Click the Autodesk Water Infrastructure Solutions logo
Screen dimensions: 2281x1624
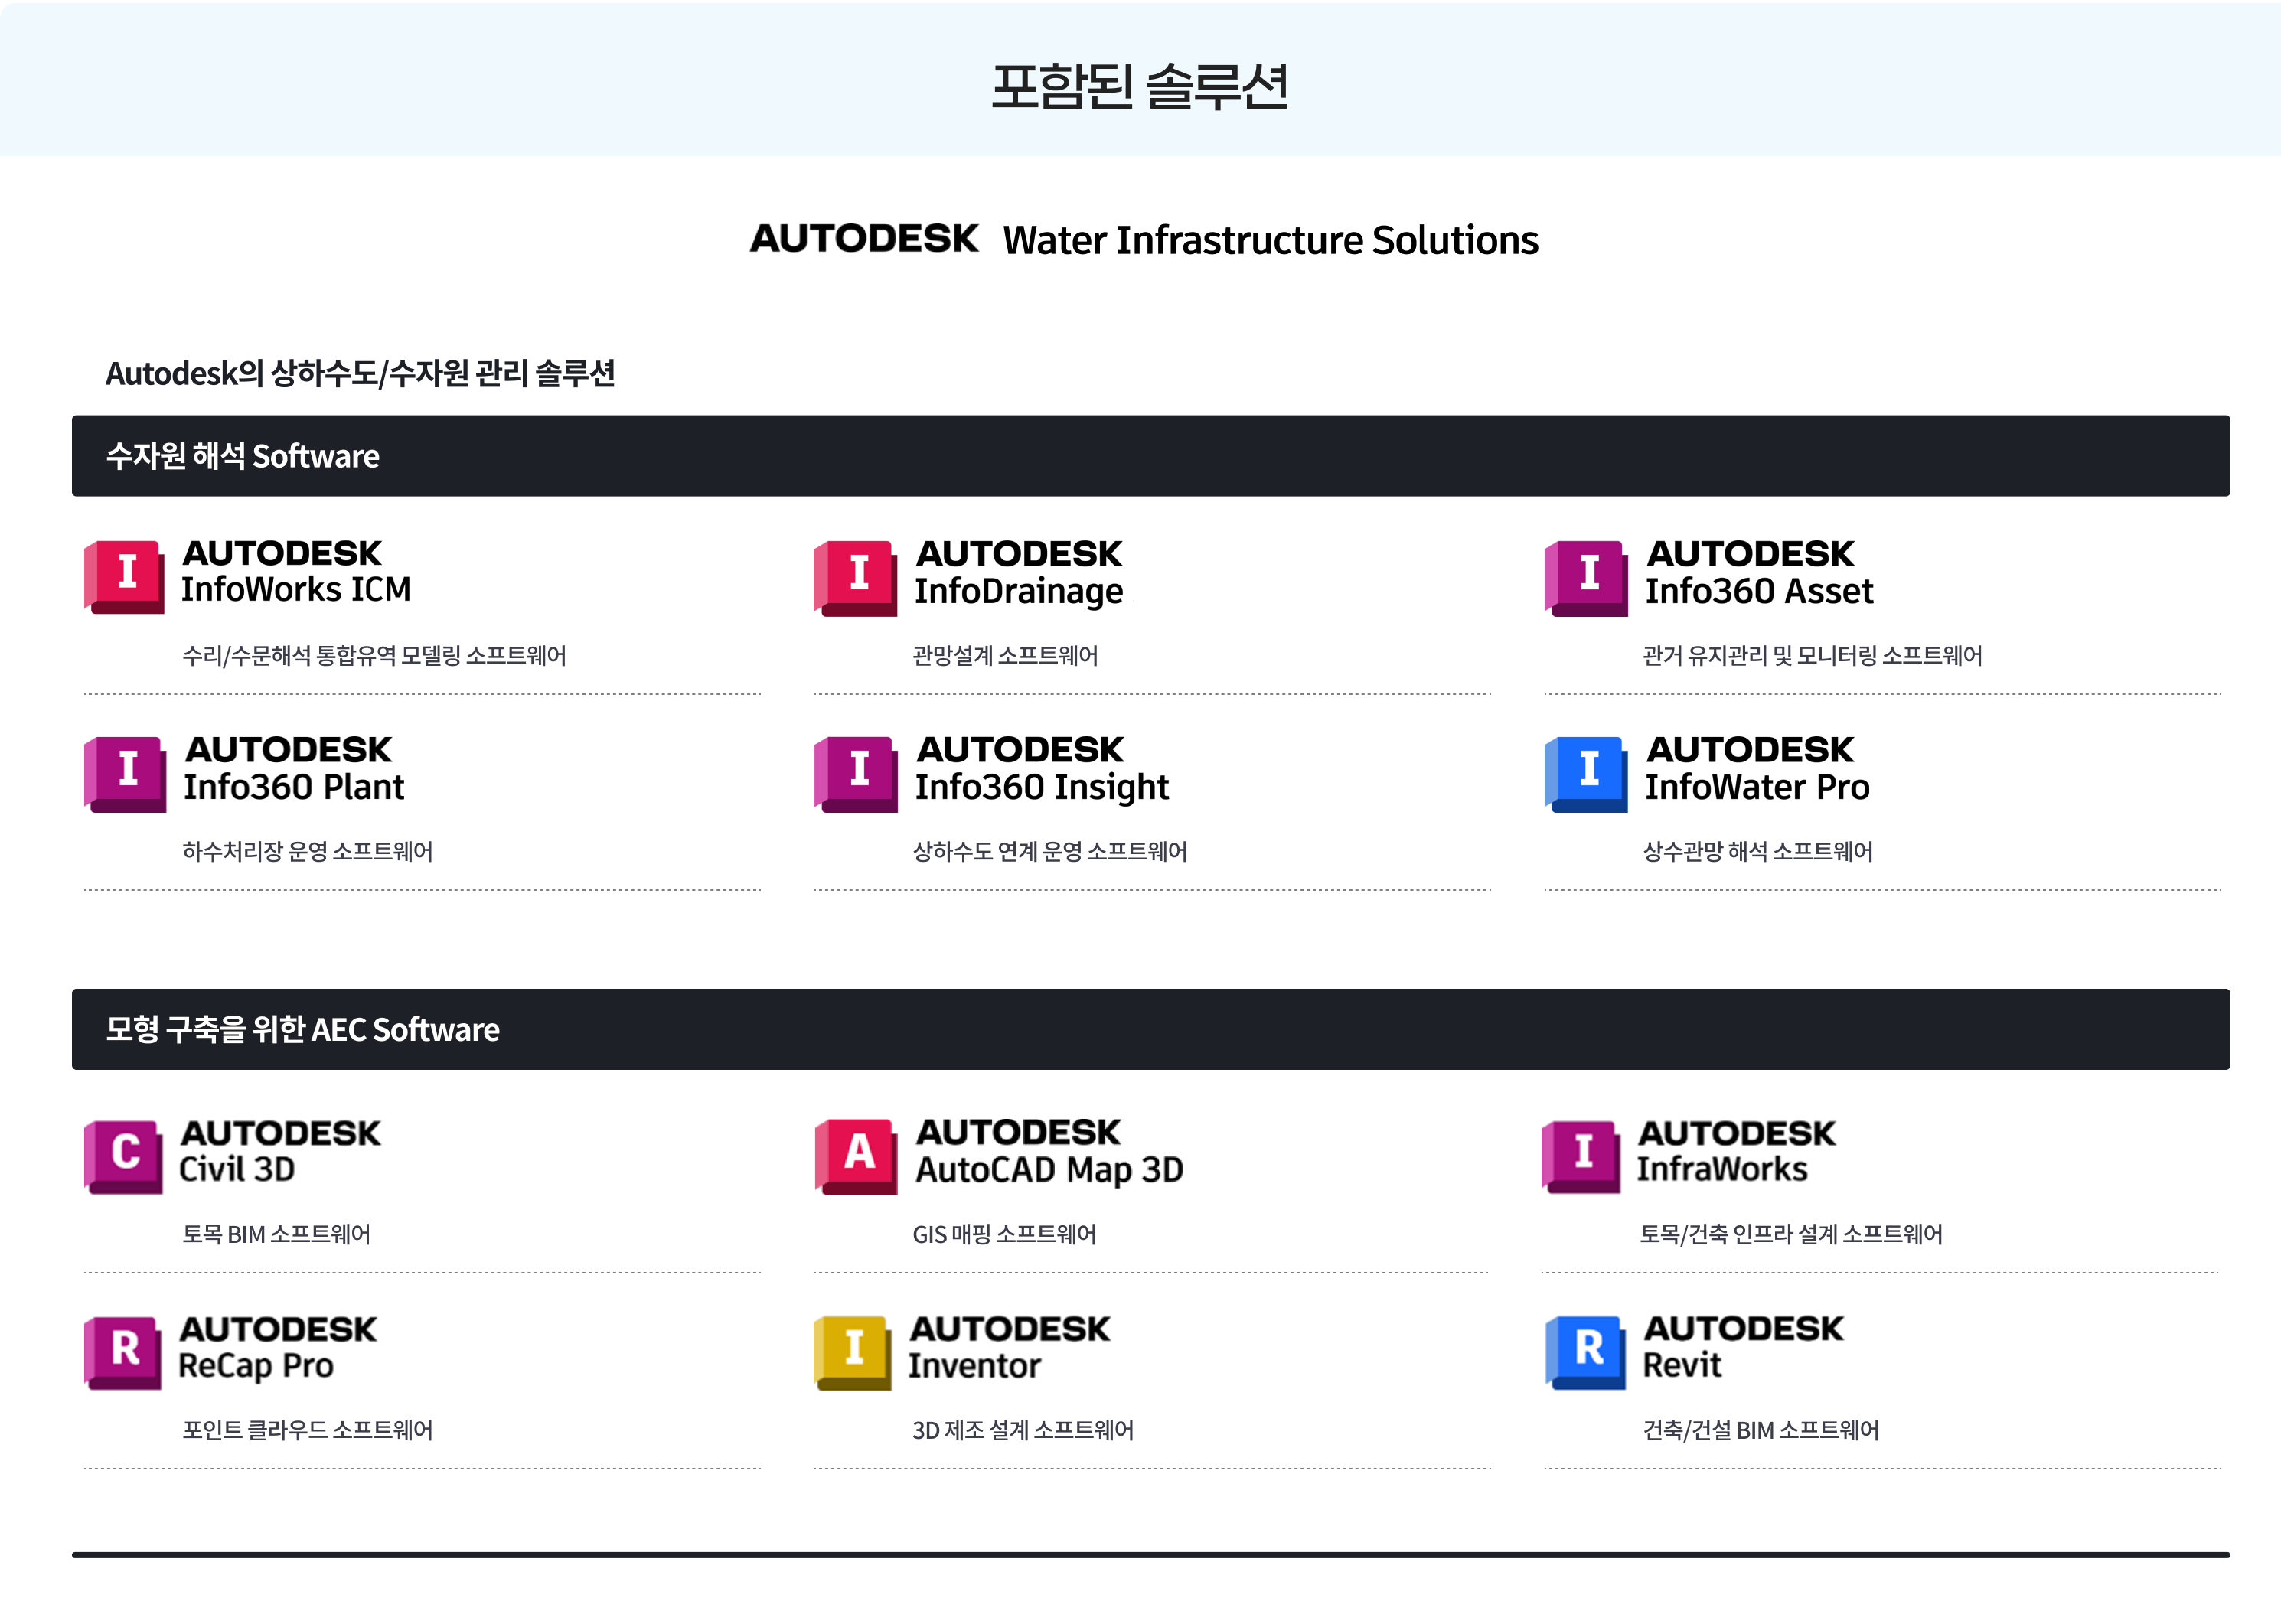tap(1144, 239)
